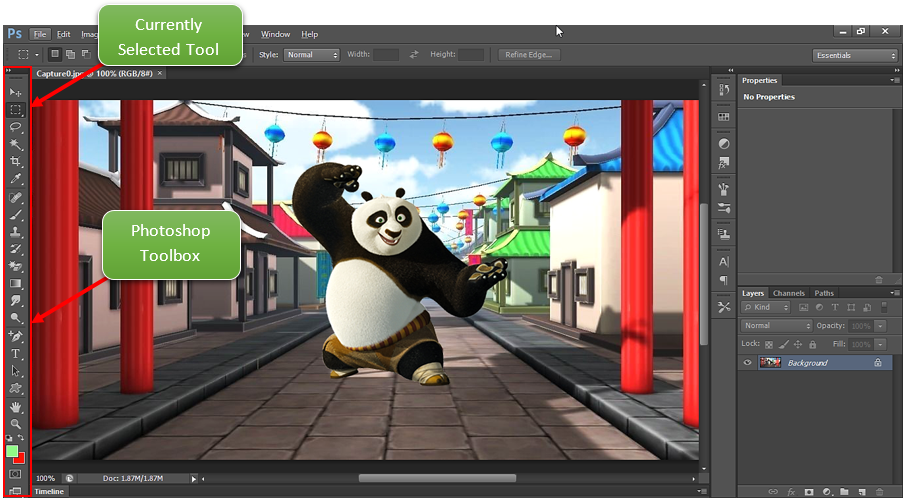
Task: Open the Paragraph panel icon
Action: click(x=724, y=280)
